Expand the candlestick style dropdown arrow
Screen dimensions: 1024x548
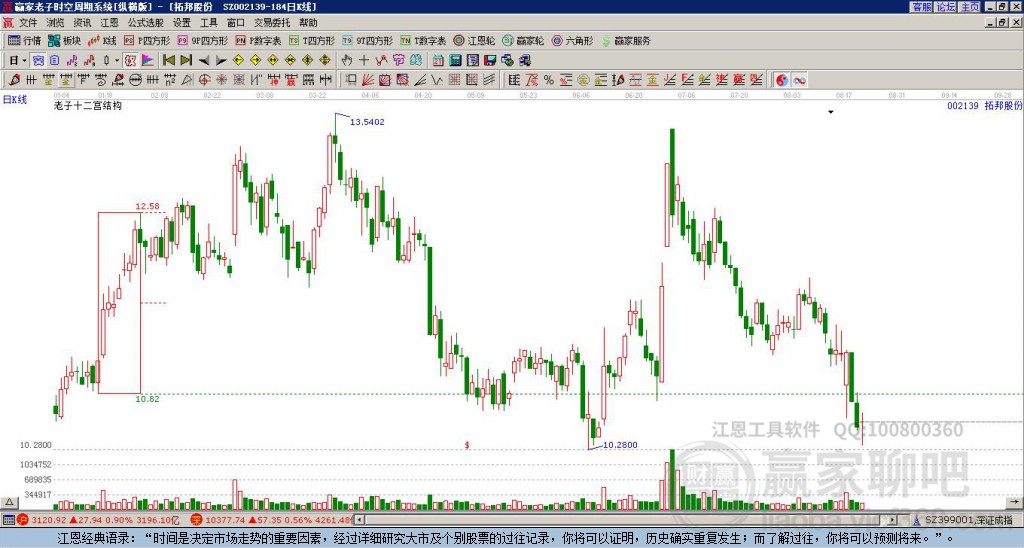point(117,61)
